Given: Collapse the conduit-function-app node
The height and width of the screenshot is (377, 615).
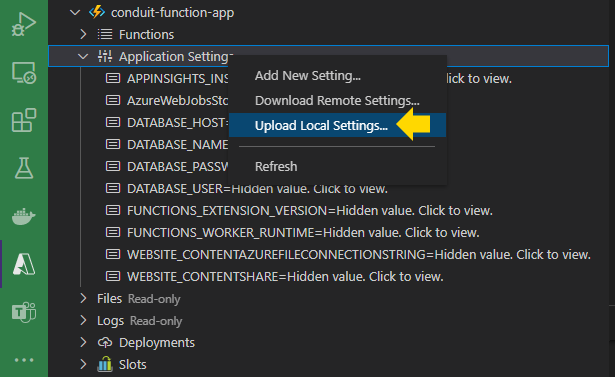Looking at the screenshot, I should click(75, 13).
